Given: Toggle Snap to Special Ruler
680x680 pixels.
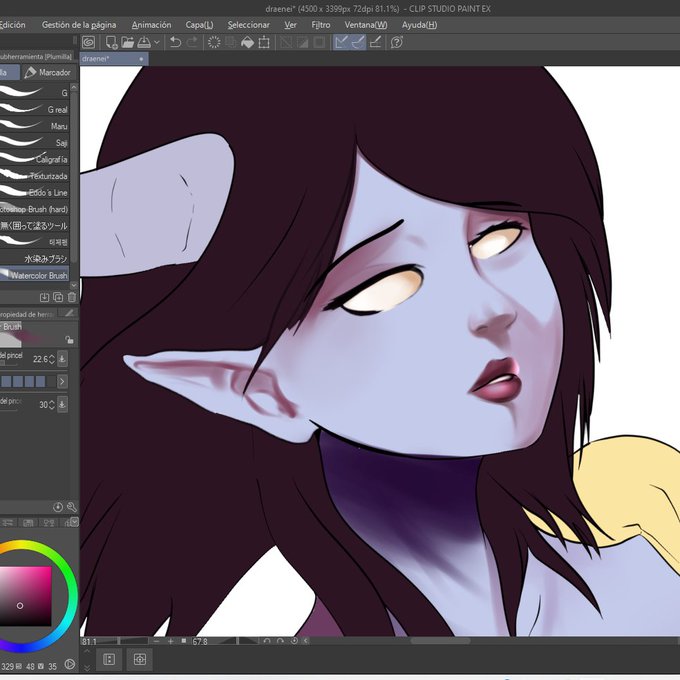Looking at the screenshot, I should pyautogui.click(x=358, y=42).
